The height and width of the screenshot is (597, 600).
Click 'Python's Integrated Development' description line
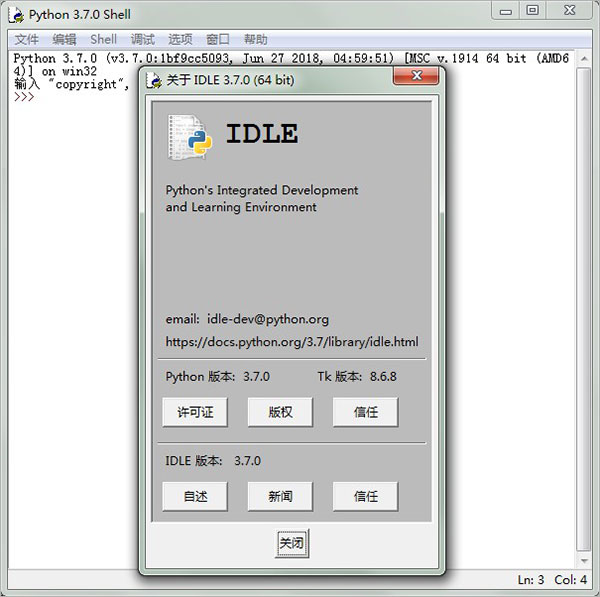pos(262,190)
